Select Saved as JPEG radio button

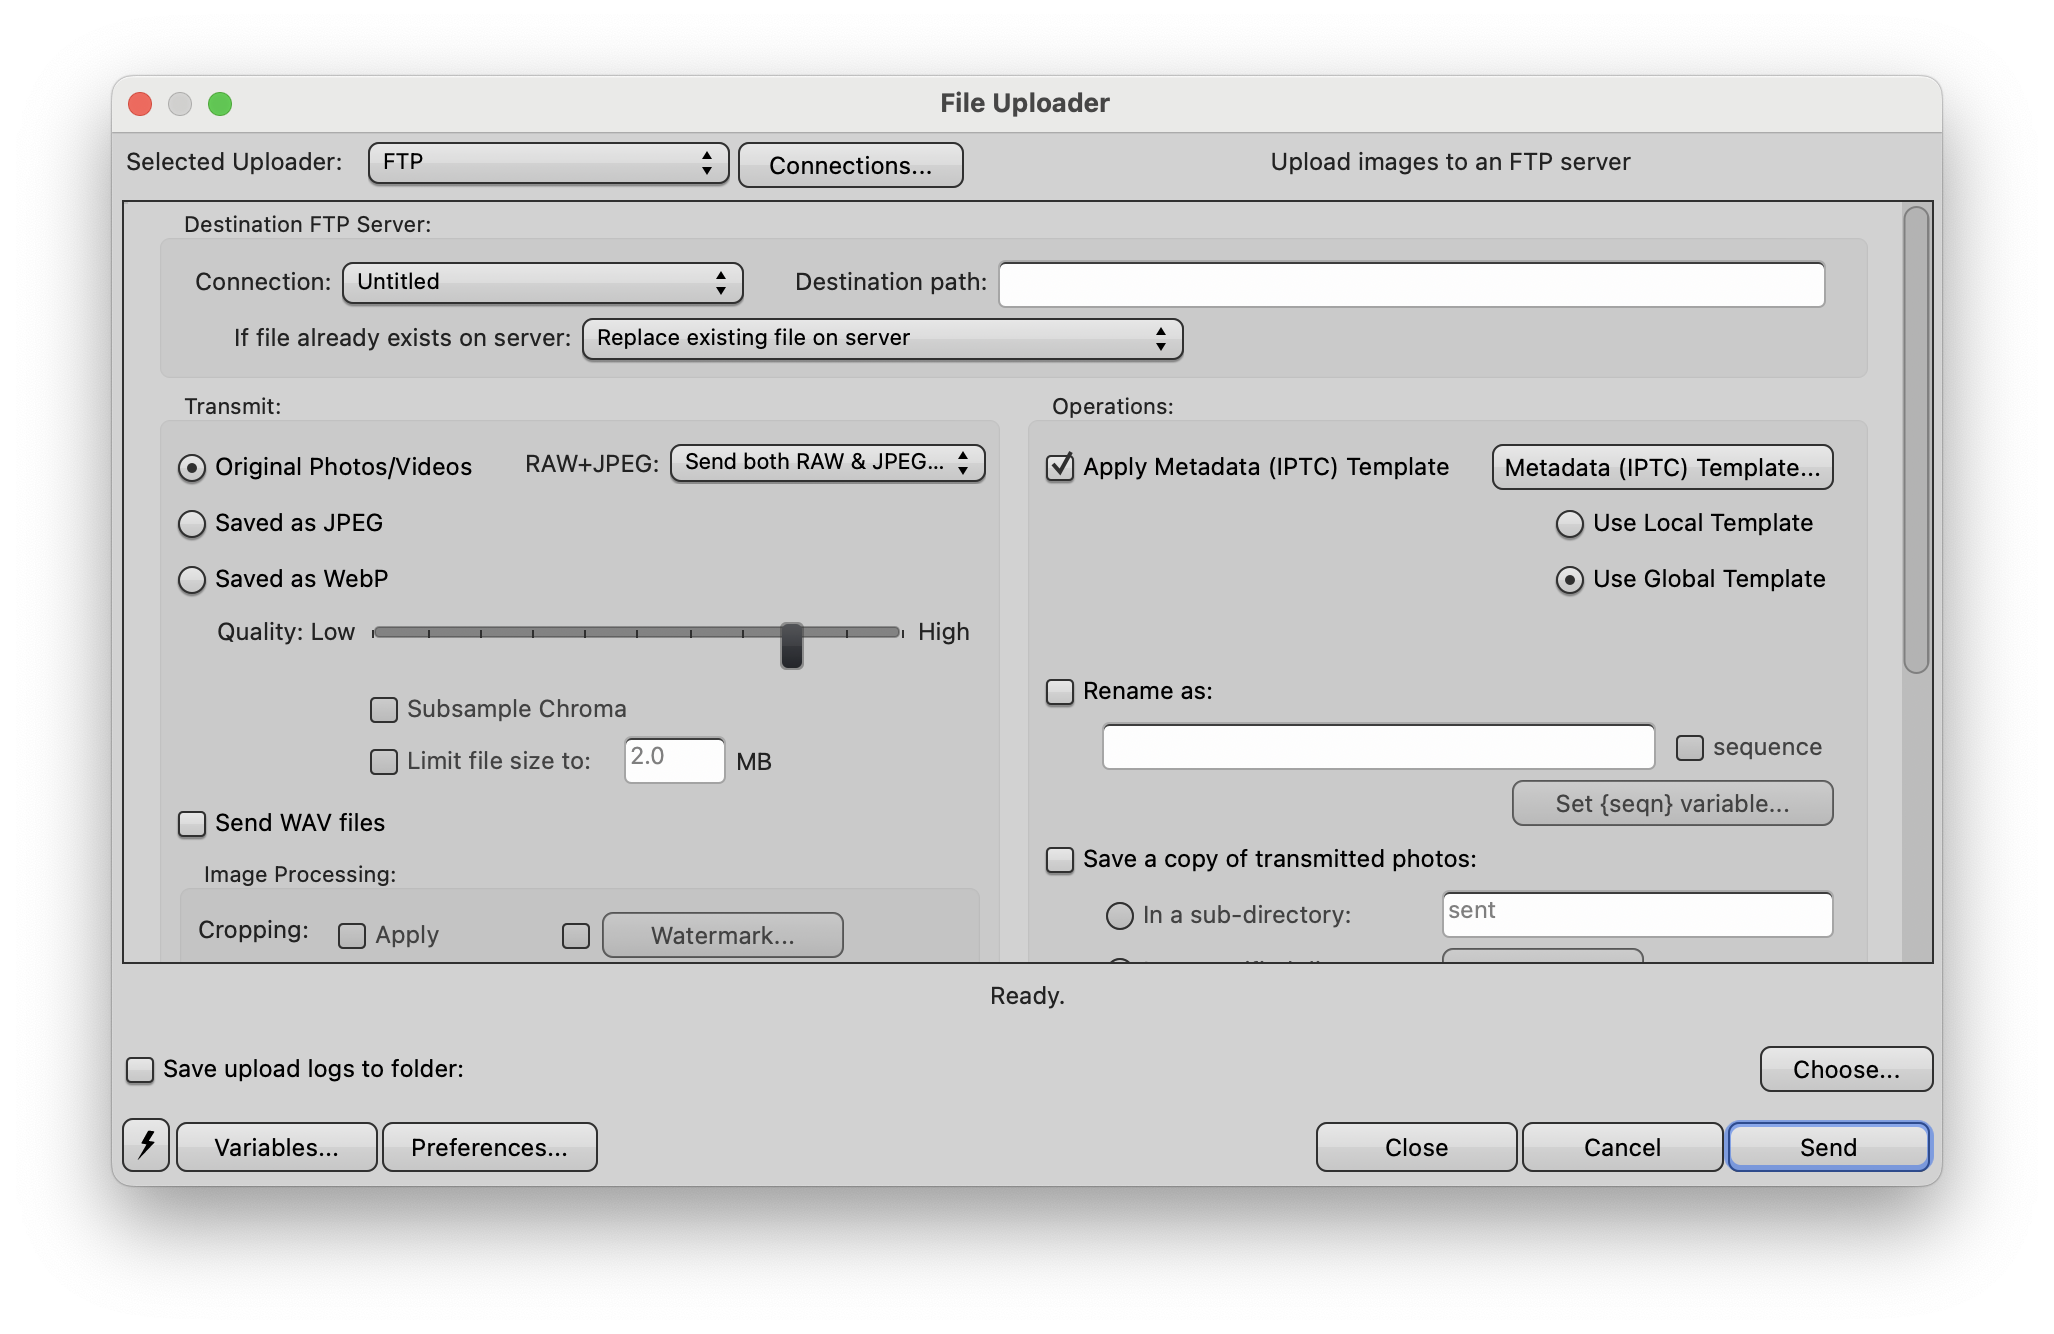(192, 524)
